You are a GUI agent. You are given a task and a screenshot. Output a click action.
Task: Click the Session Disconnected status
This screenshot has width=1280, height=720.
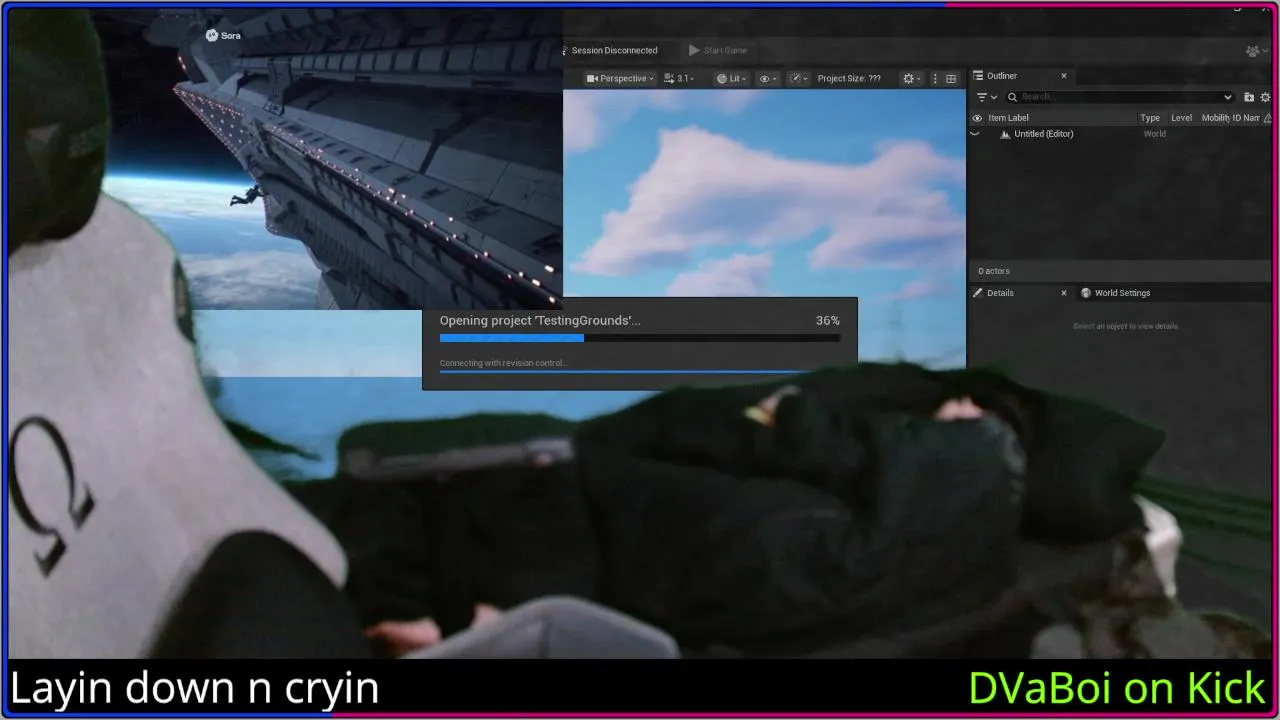pyautogui.click(x=612, y=50)
